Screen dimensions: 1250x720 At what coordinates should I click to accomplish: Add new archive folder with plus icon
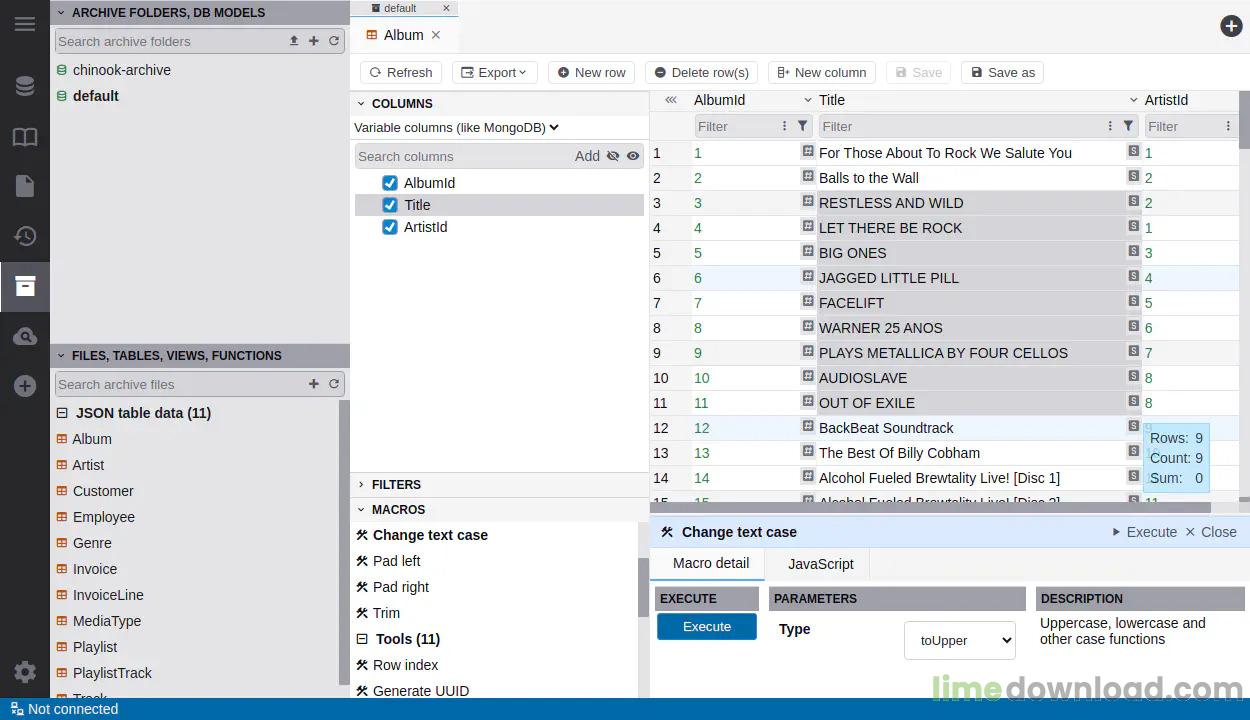click(314, 41)
